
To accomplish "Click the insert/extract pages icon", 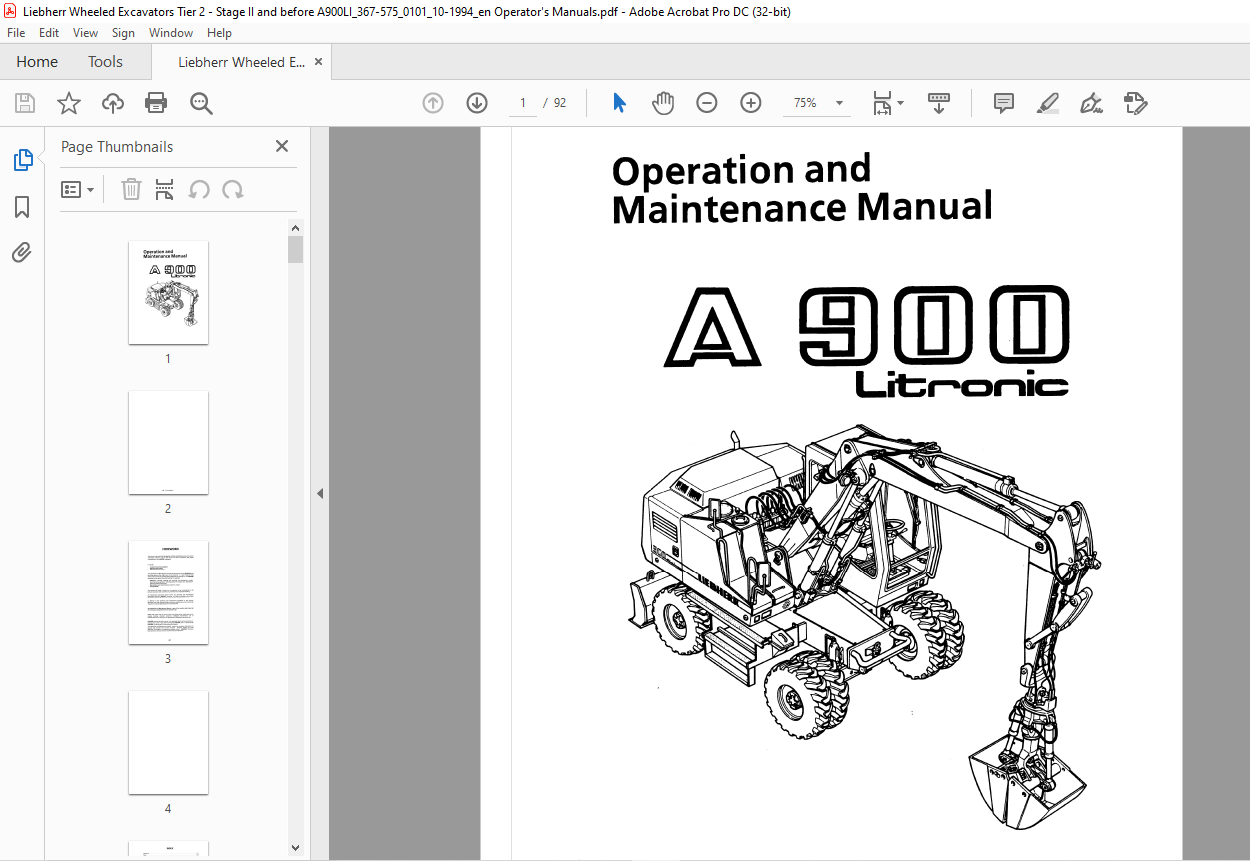I will click(165, 190).
